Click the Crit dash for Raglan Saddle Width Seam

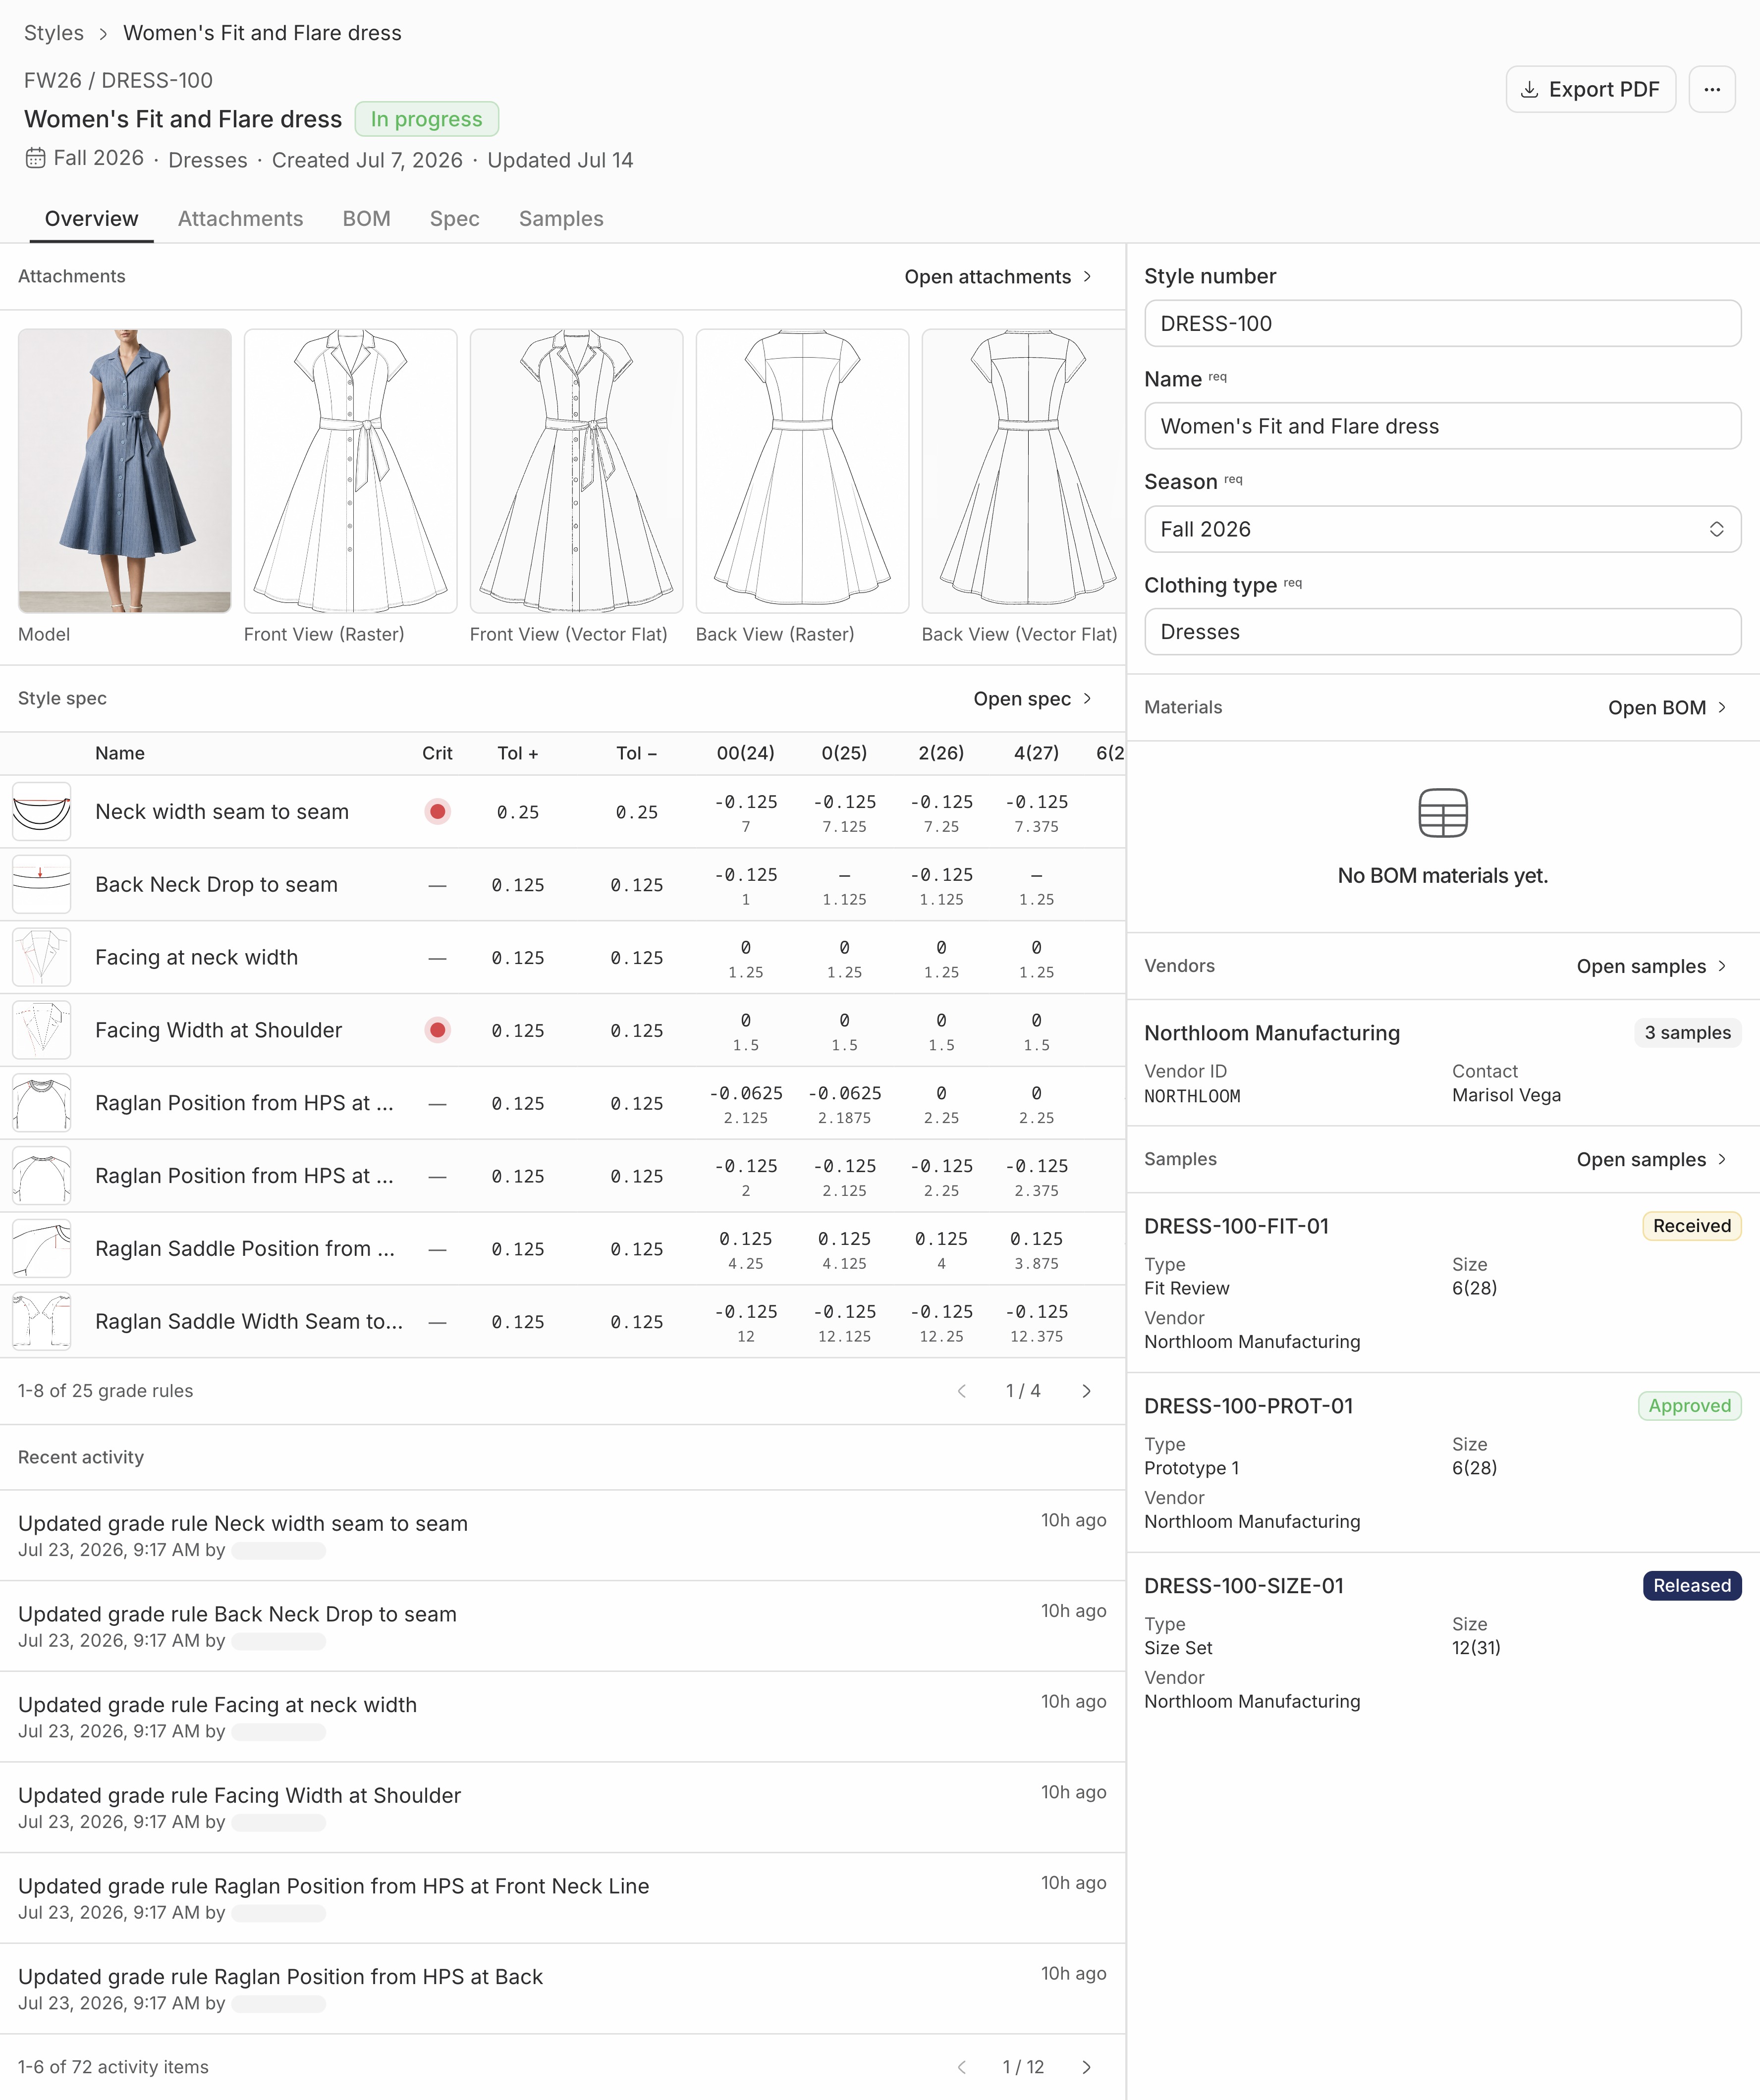[437, 1322]
